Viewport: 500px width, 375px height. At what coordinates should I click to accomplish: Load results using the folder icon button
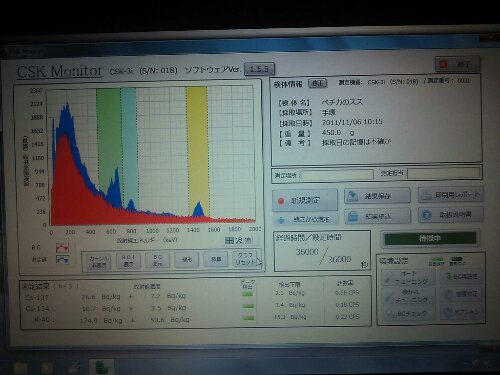point(377,216)
